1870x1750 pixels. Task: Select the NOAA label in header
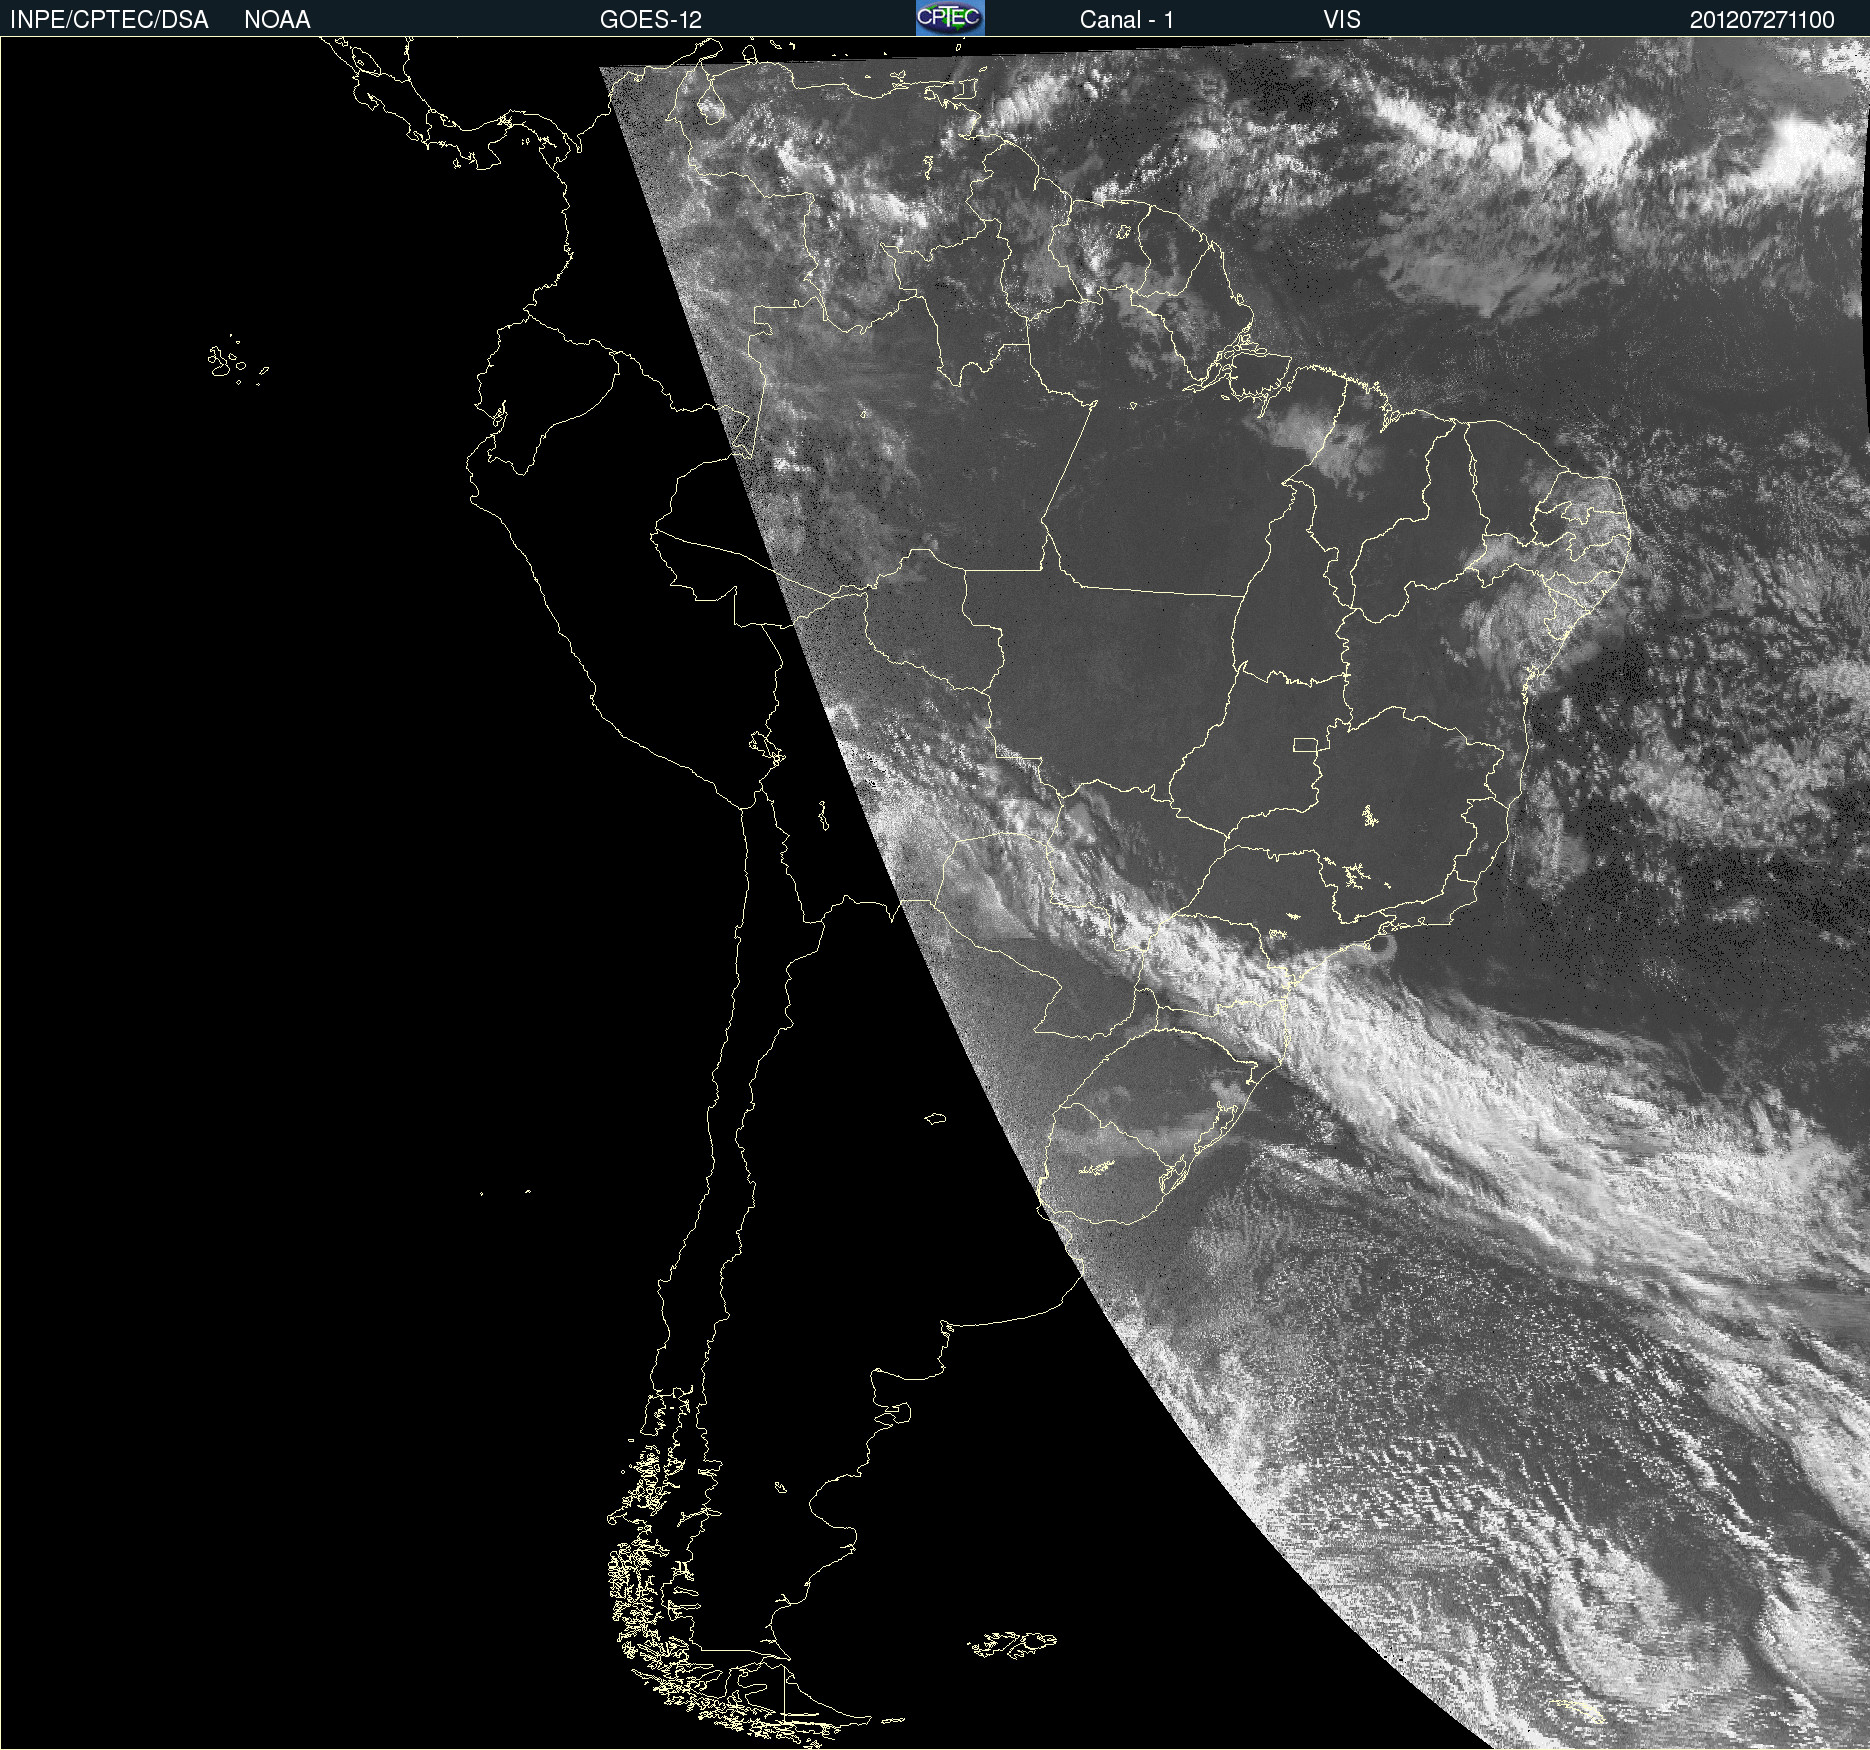pos(277,20)
